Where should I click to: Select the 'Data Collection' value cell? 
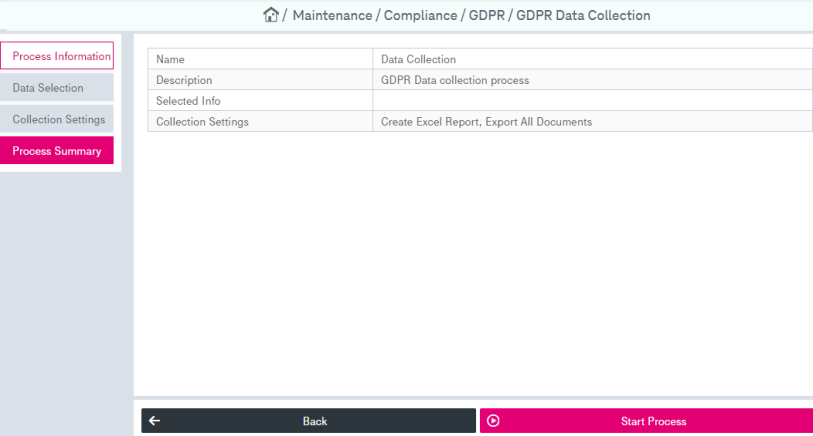click(593, 59)
